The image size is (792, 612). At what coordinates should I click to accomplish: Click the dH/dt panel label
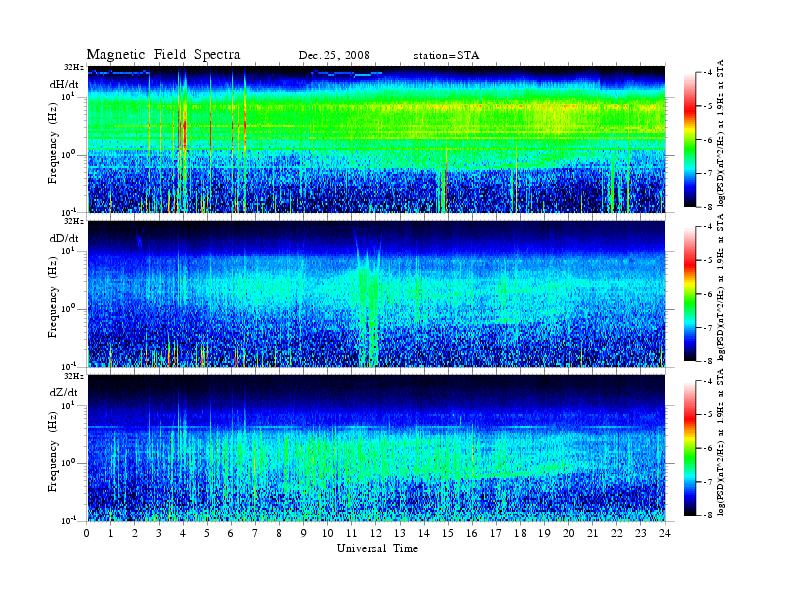point(64,84)
